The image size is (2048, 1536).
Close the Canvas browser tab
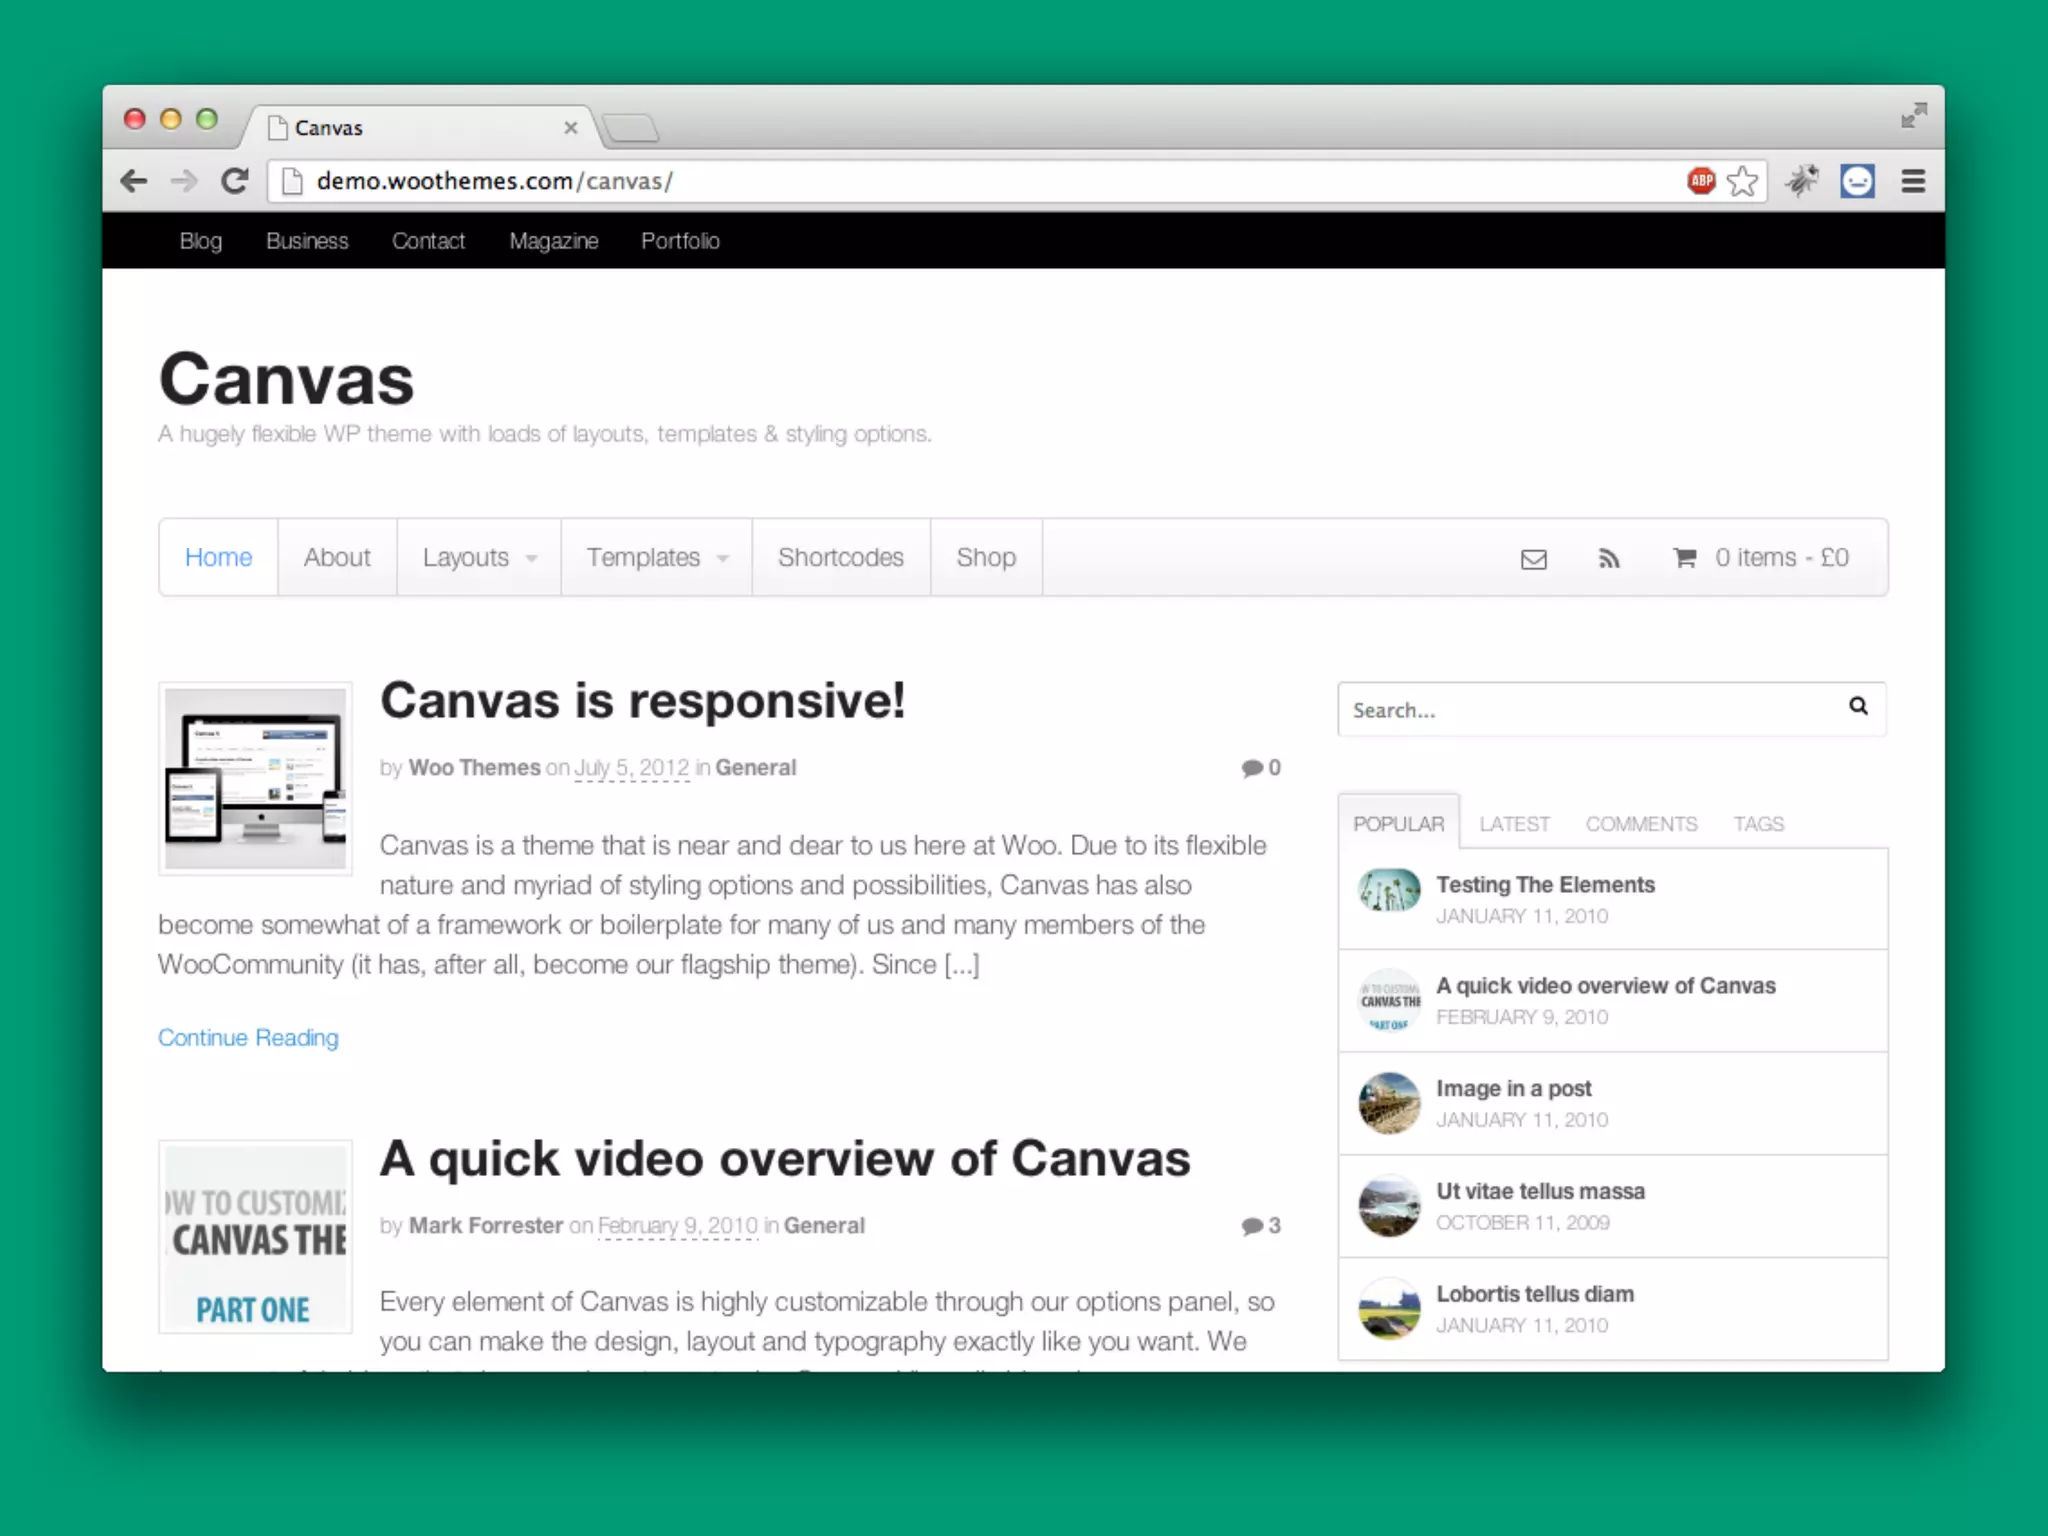pyautogui.click(x=571, y=128)
